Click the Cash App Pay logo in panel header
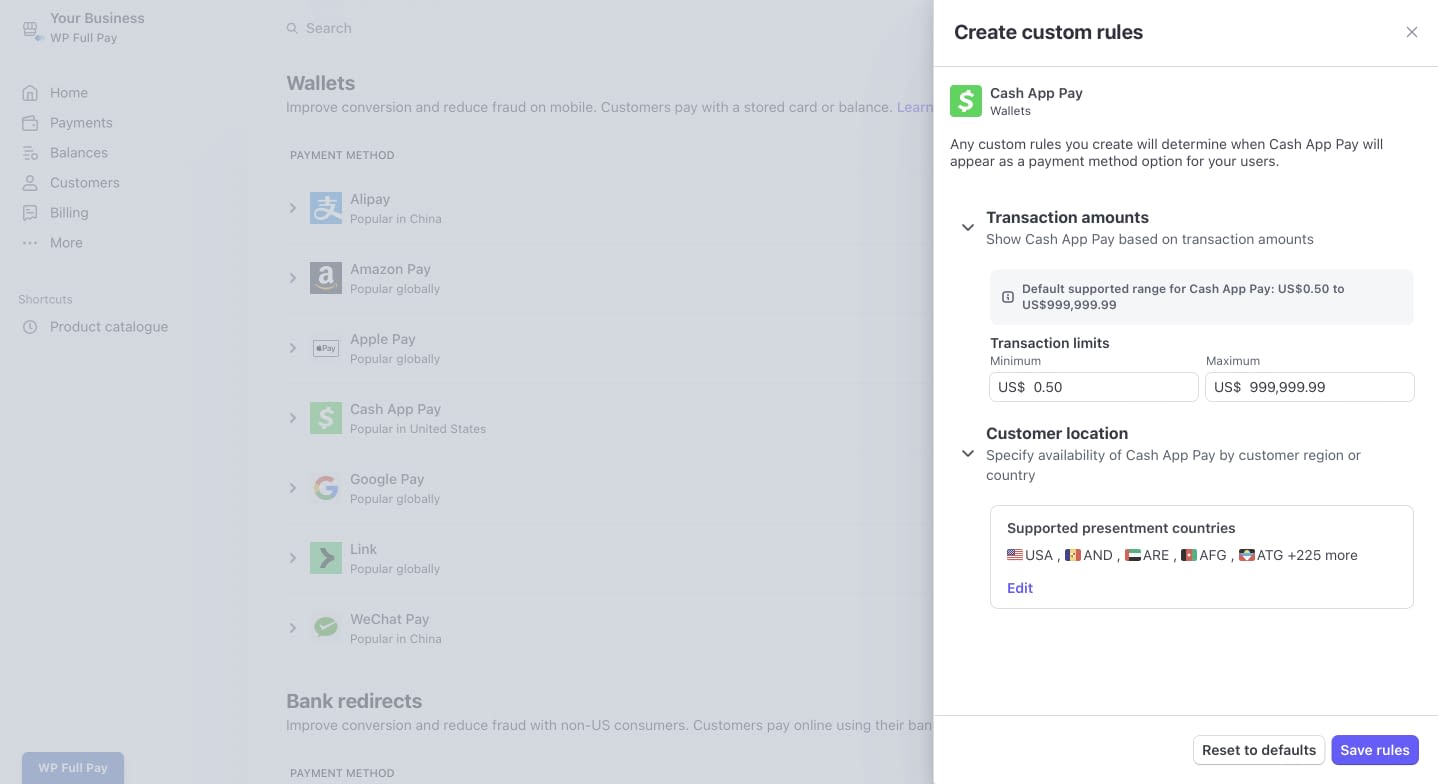This screenshot has height=784, width=1438. 966,101
